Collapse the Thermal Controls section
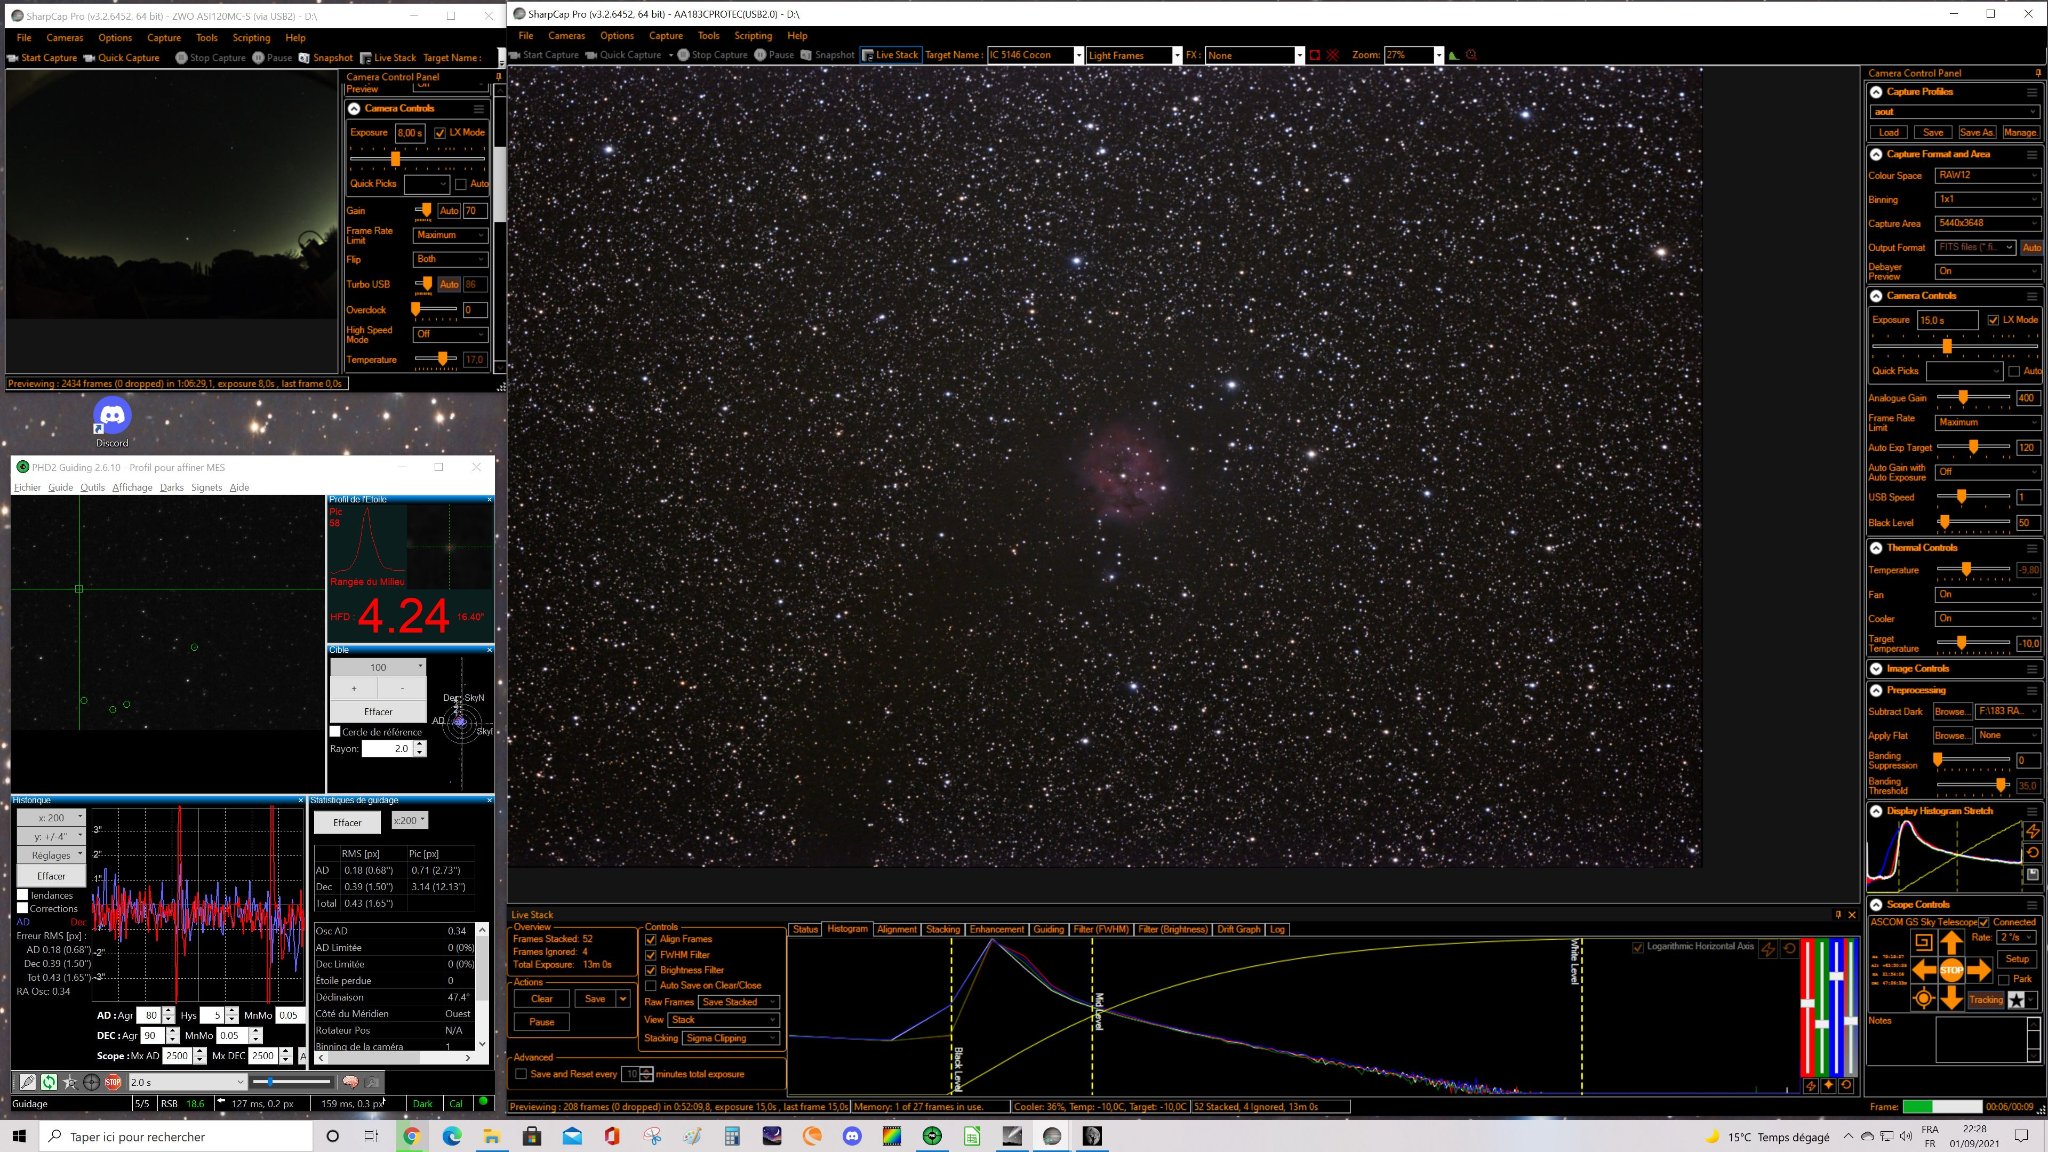2048x1152 pixels. [1876, 548]
